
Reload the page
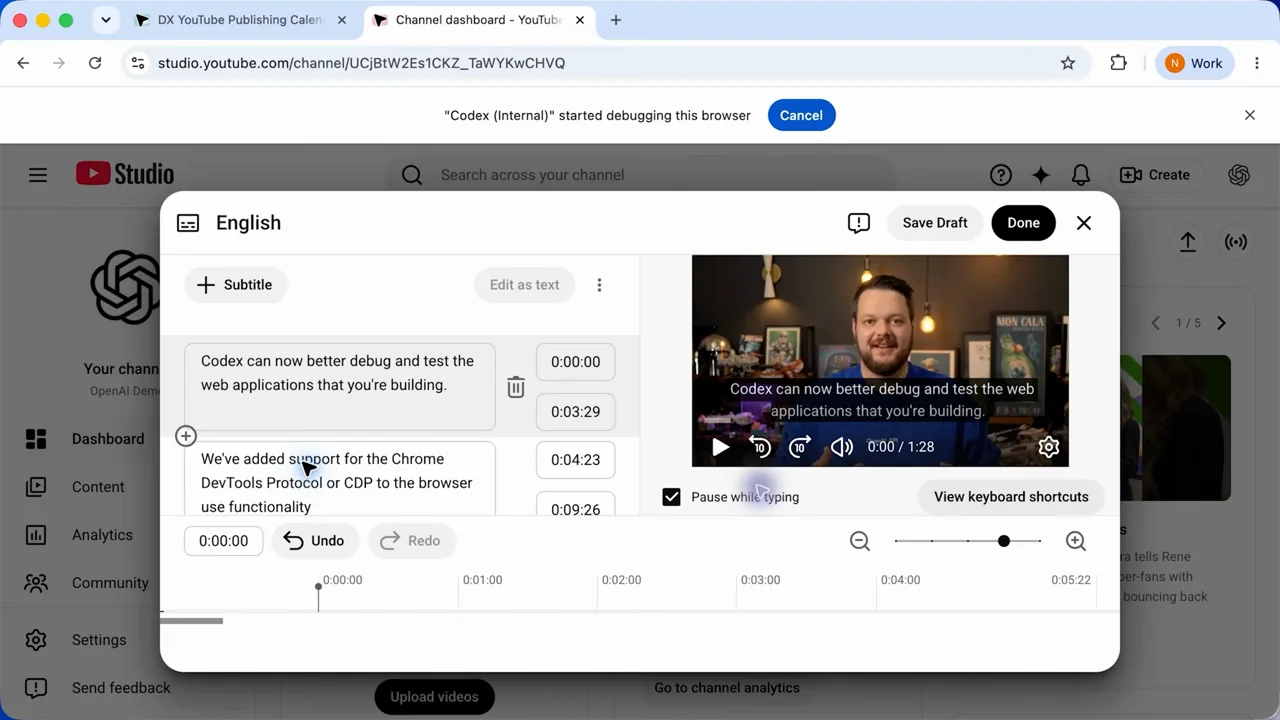(95, 63)
